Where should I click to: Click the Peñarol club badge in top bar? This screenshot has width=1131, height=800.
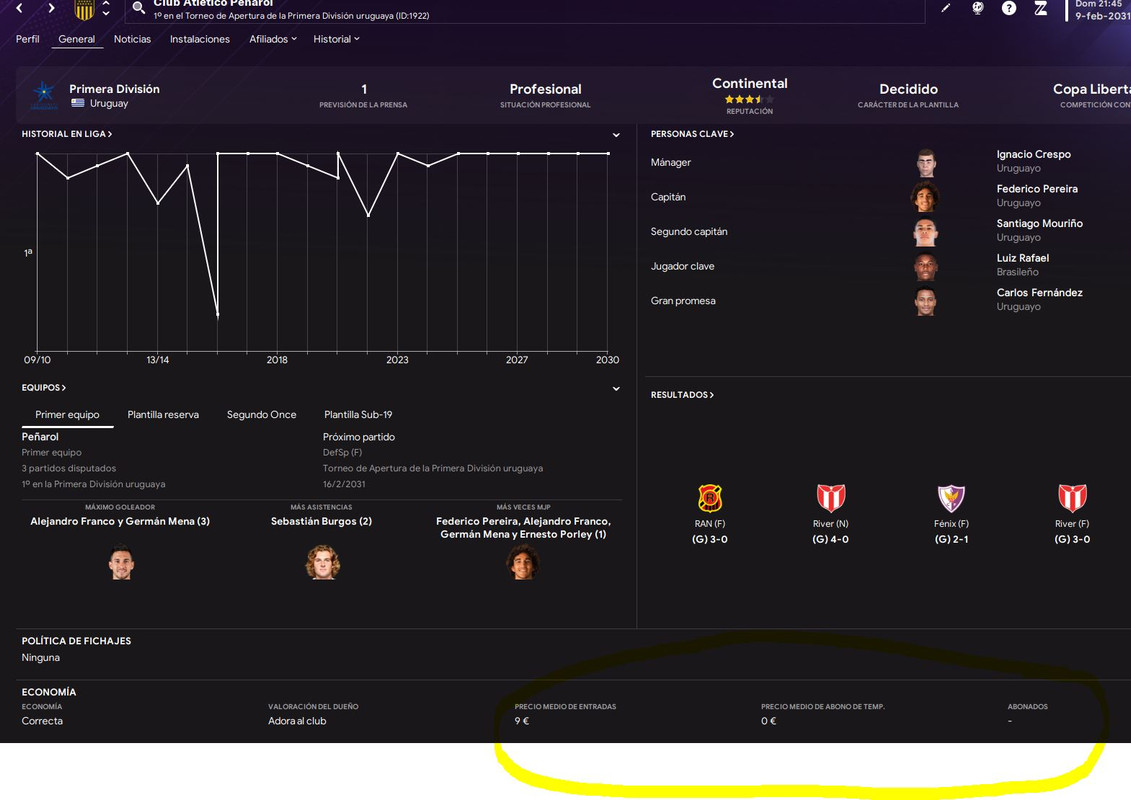84,9
